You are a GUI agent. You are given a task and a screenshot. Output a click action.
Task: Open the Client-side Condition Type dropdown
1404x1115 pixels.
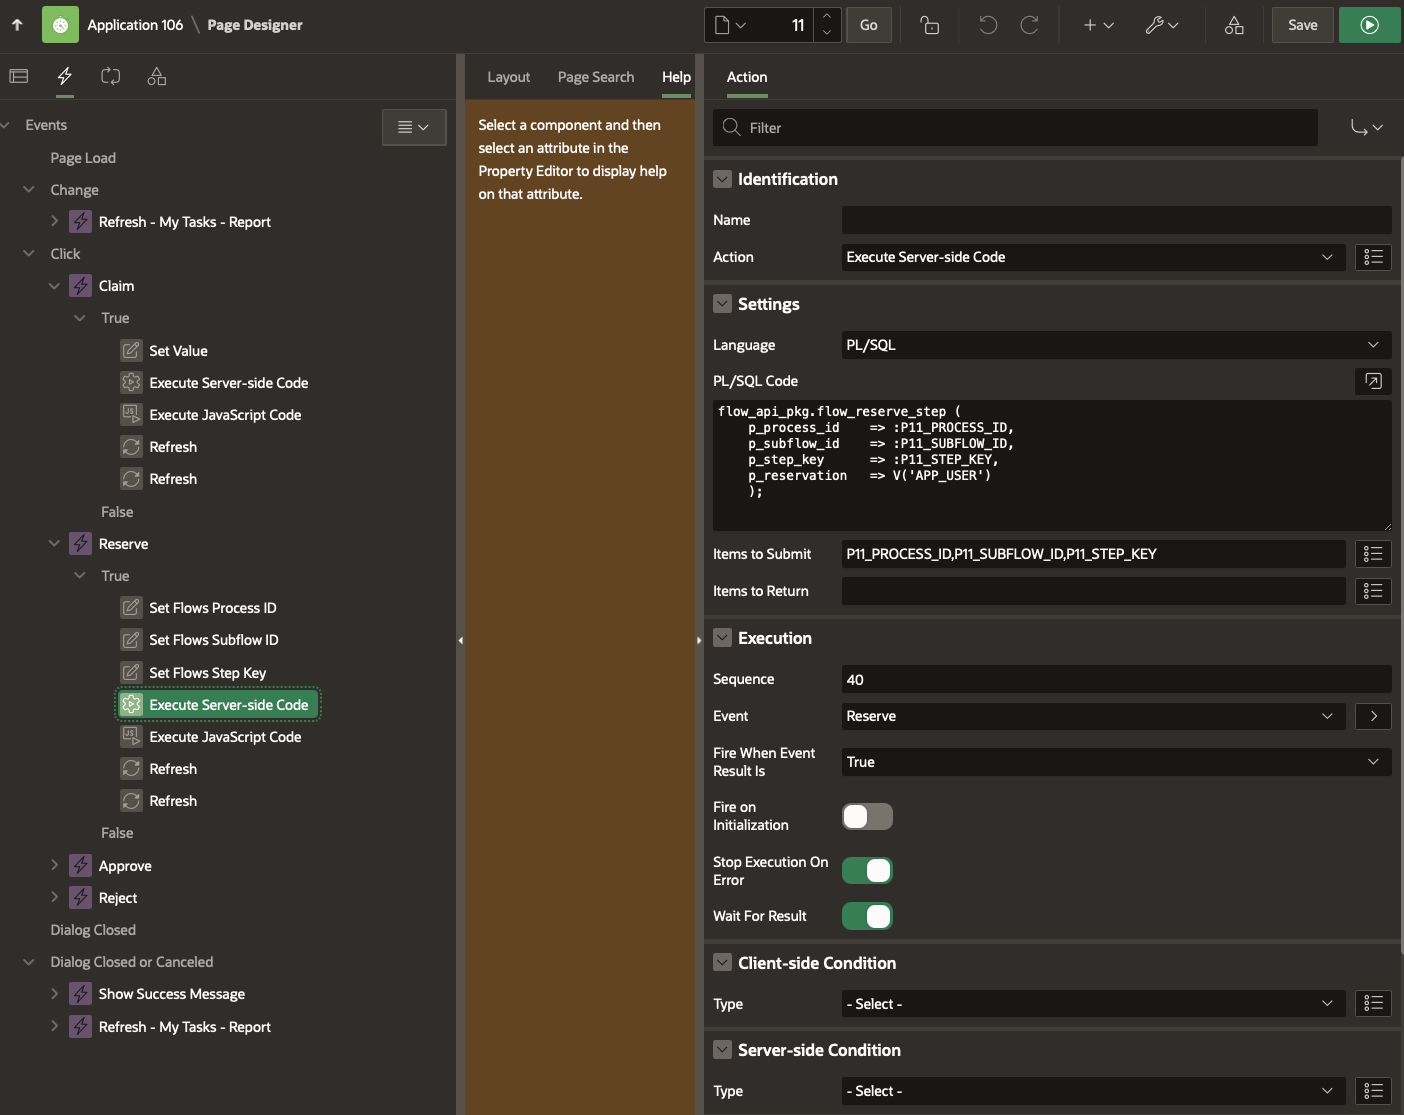pos(1093,1004)
